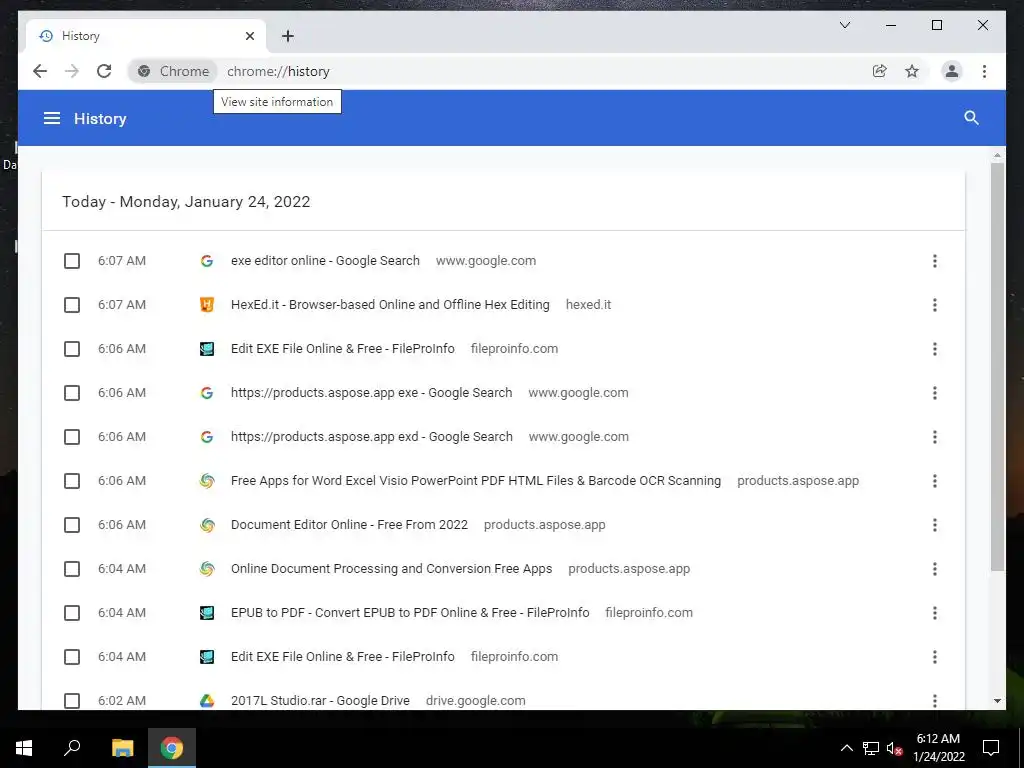Tick checkbox of 6:06 AM Edit EXE File entry
Image resolution: width=1024 pixels, height=768 pixels.
pyautogui.click(x=72, y=349)
